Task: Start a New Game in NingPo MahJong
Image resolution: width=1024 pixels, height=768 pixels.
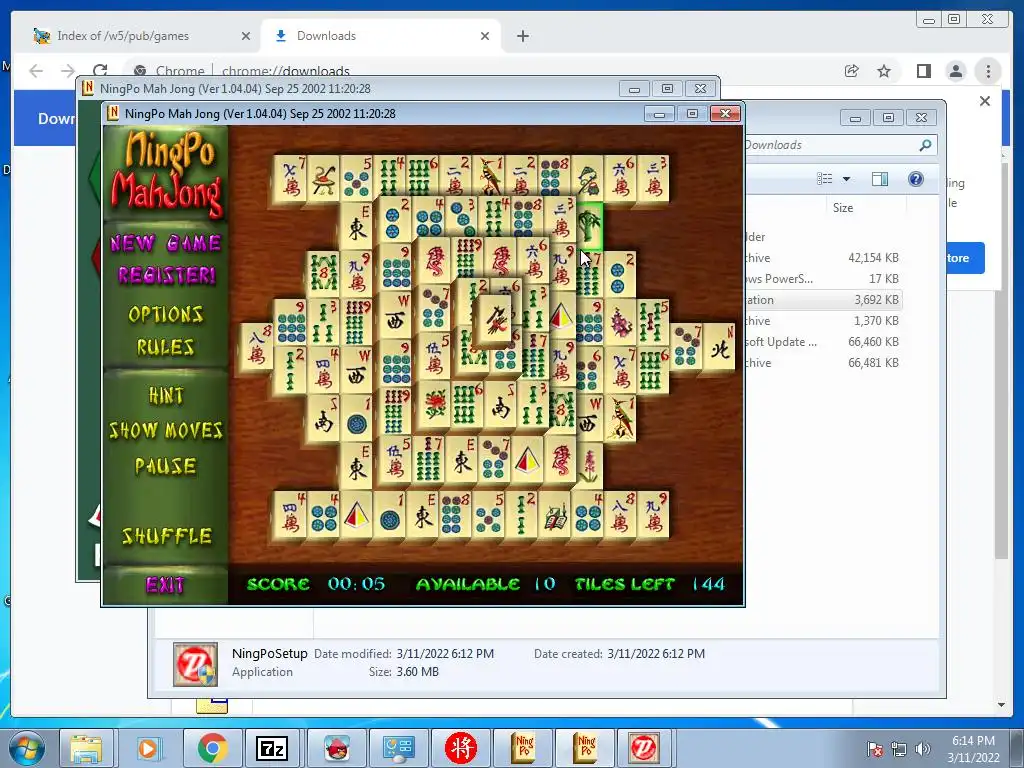Action: (x=165, y=244)
